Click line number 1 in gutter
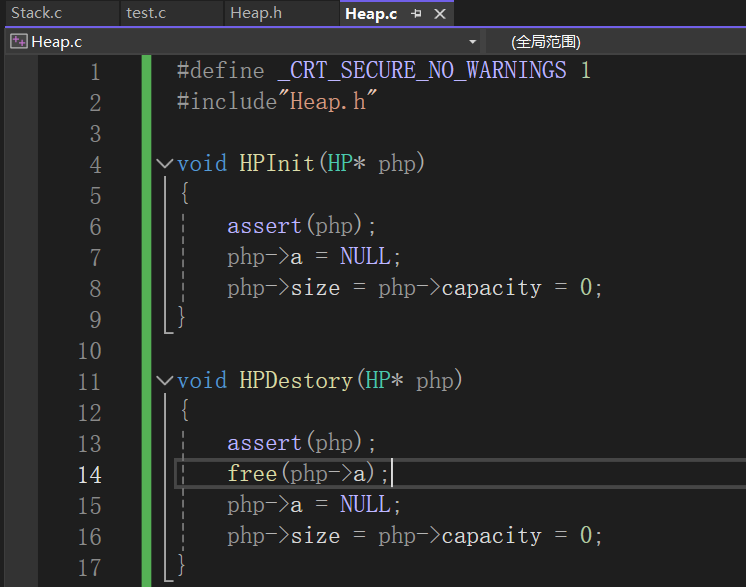The width and height of the screenshot is (746, 587). [x=95, y=72]
